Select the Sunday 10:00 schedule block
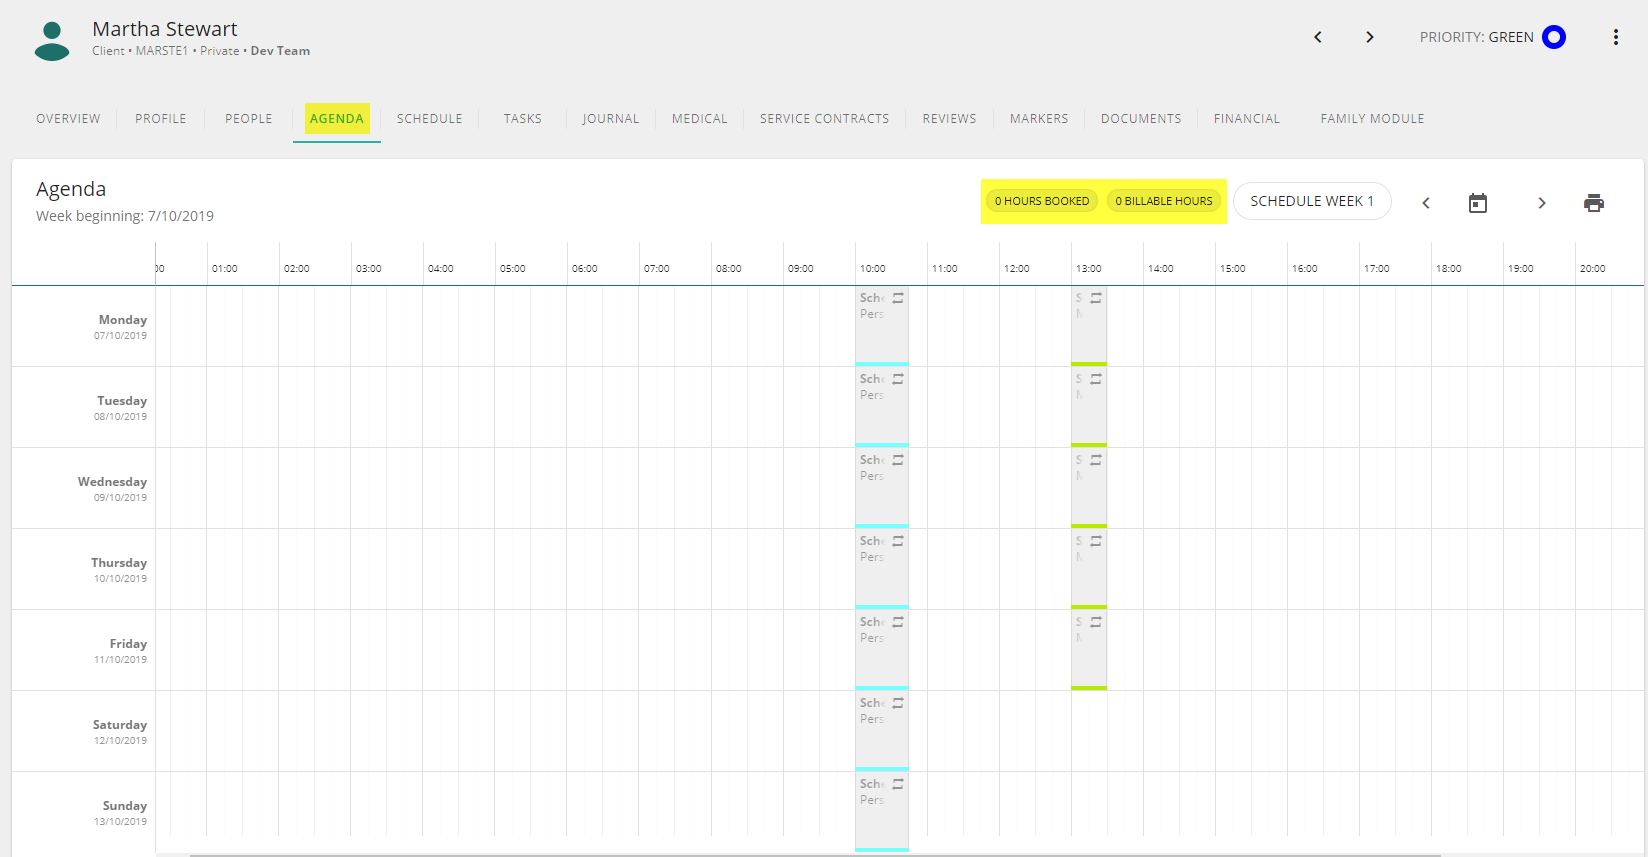The height and width of the screenshot is (857, 1648). tap(882, 812)
